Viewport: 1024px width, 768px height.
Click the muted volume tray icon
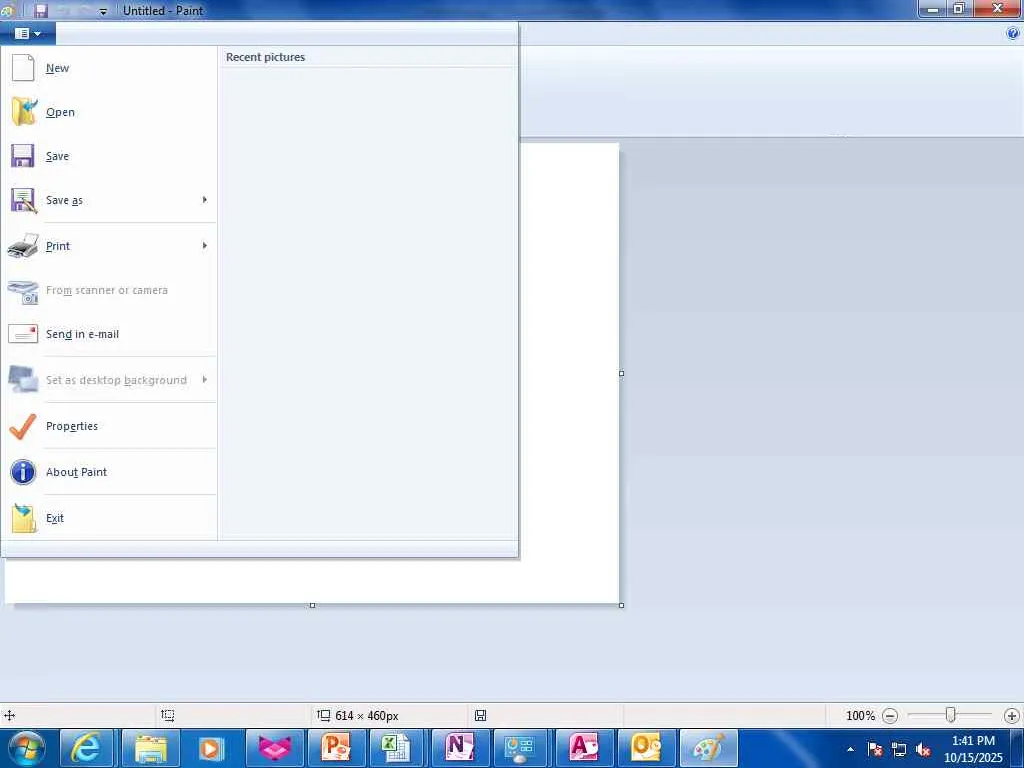pyautogui.click(x=923, y=750)
